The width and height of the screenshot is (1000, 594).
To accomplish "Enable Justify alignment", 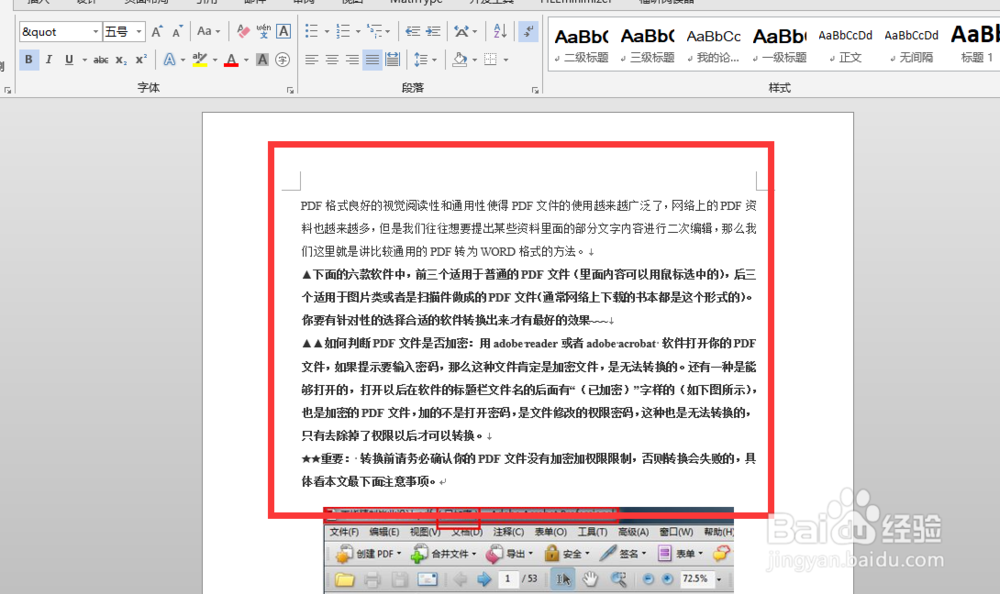I will (372, 60).
